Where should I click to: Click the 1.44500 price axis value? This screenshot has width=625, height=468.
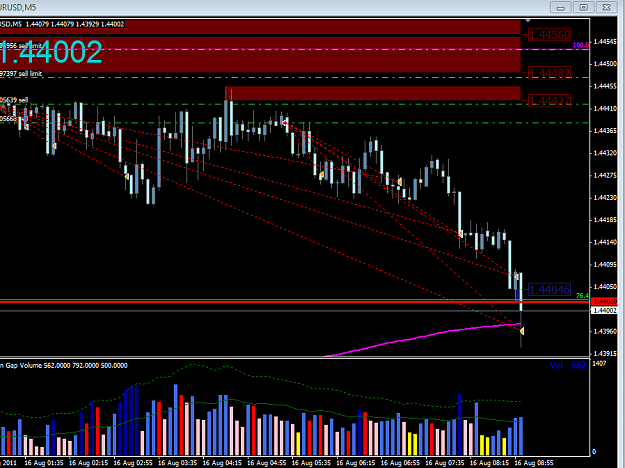(605, 64)
